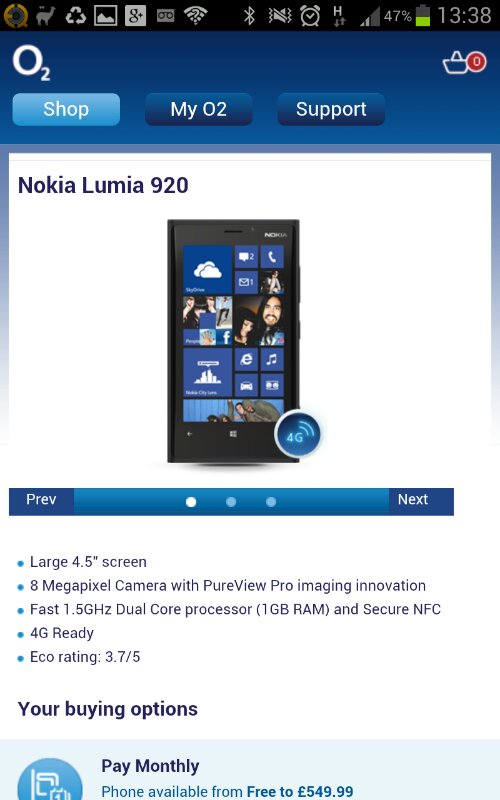Select the second carousel dot
Viewport: 500px width, 800px height.
(231, 502)
